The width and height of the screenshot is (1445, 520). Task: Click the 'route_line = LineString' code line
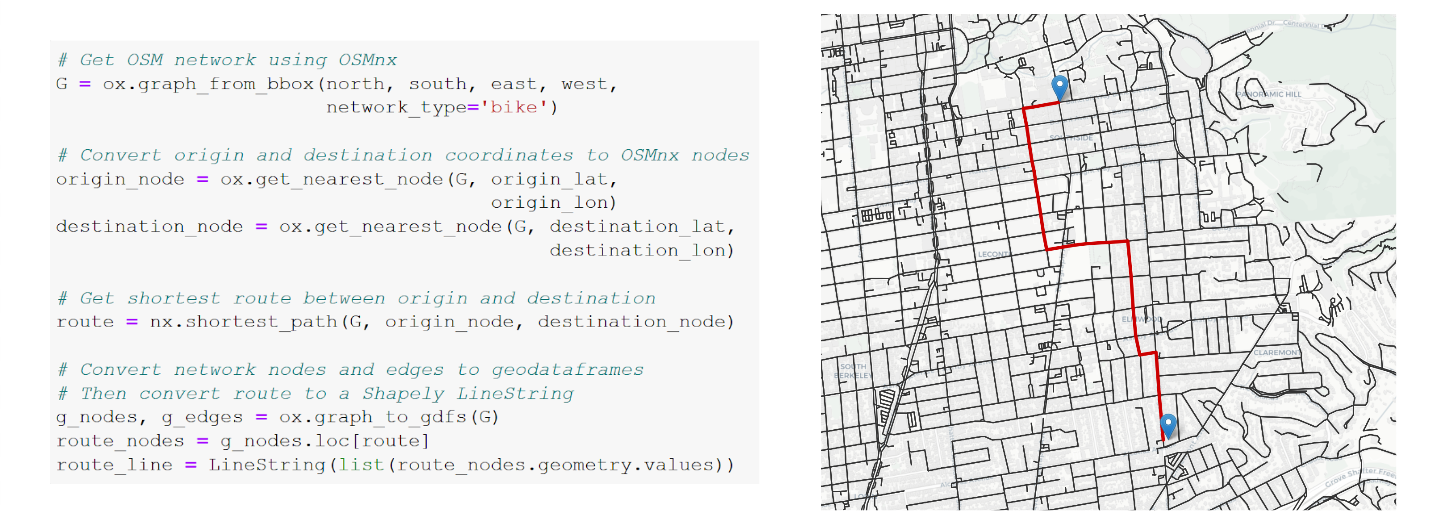coord(395,465)
